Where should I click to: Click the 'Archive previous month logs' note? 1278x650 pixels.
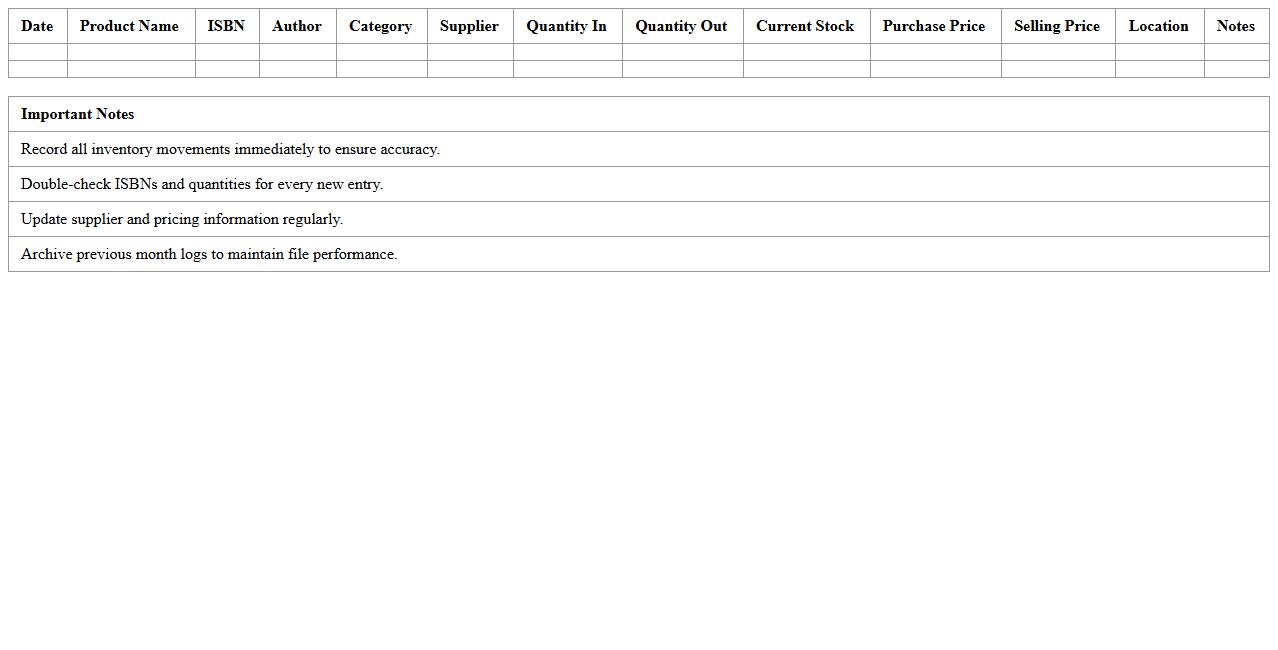(x=209, y=254)
